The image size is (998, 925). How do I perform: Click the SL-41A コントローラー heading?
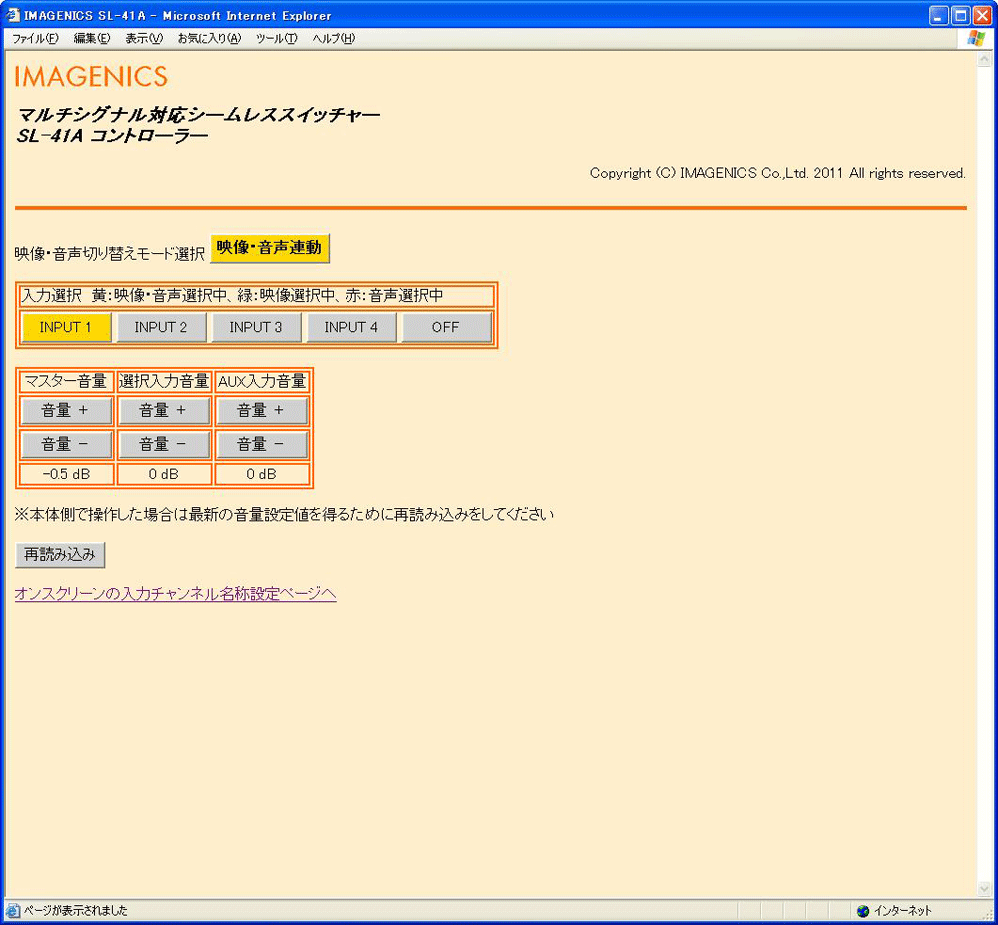[113, 136]
